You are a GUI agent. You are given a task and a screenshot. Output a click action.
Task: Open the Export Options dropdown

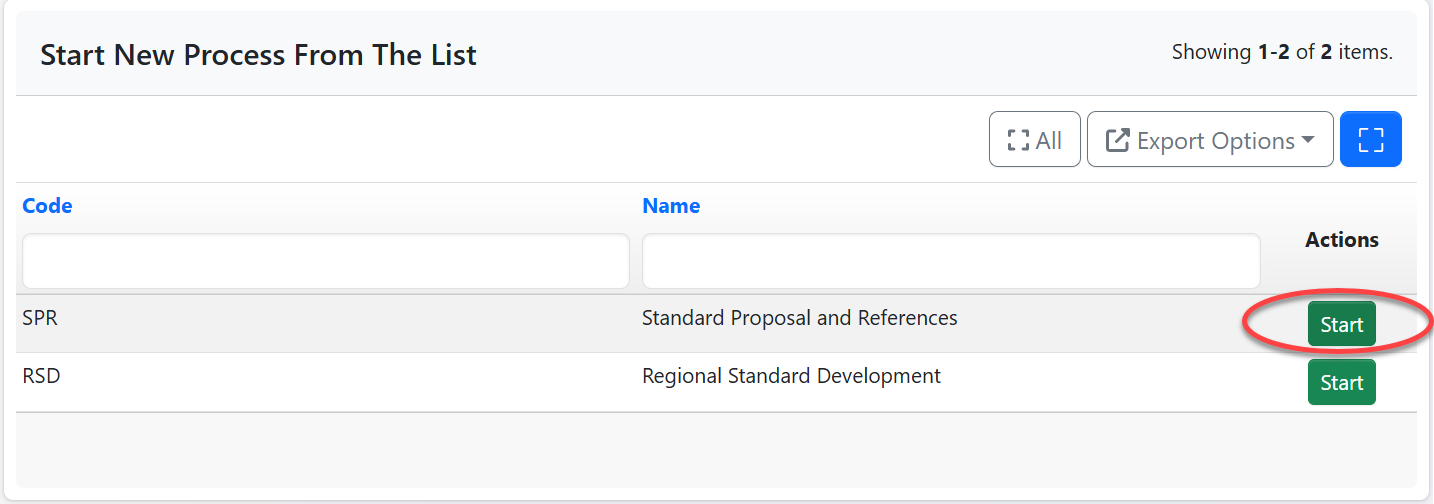tap(1210, 139)
